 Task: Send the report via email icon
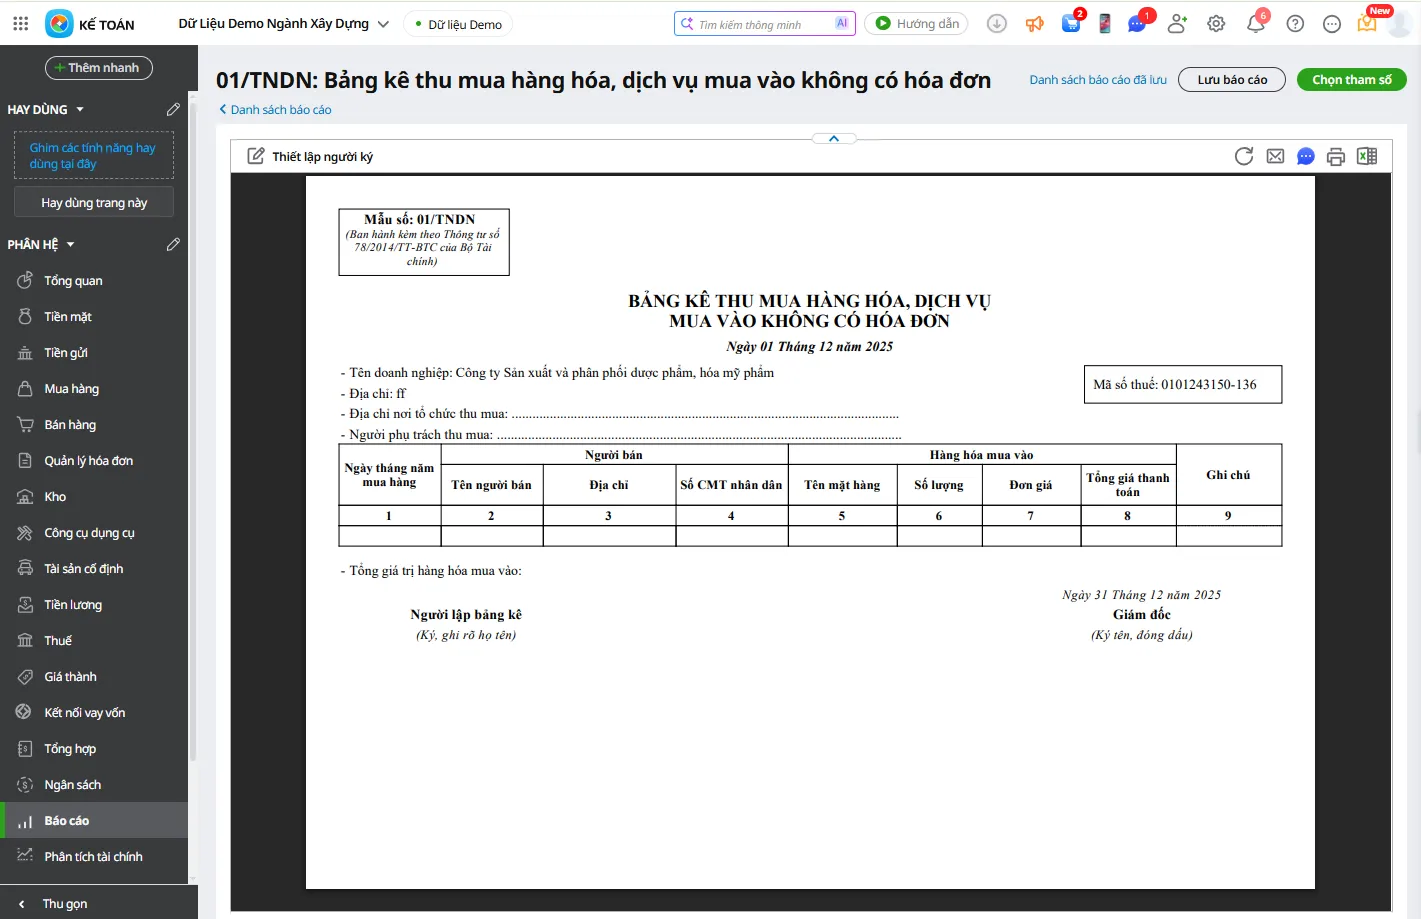(x=1274, y=156)
